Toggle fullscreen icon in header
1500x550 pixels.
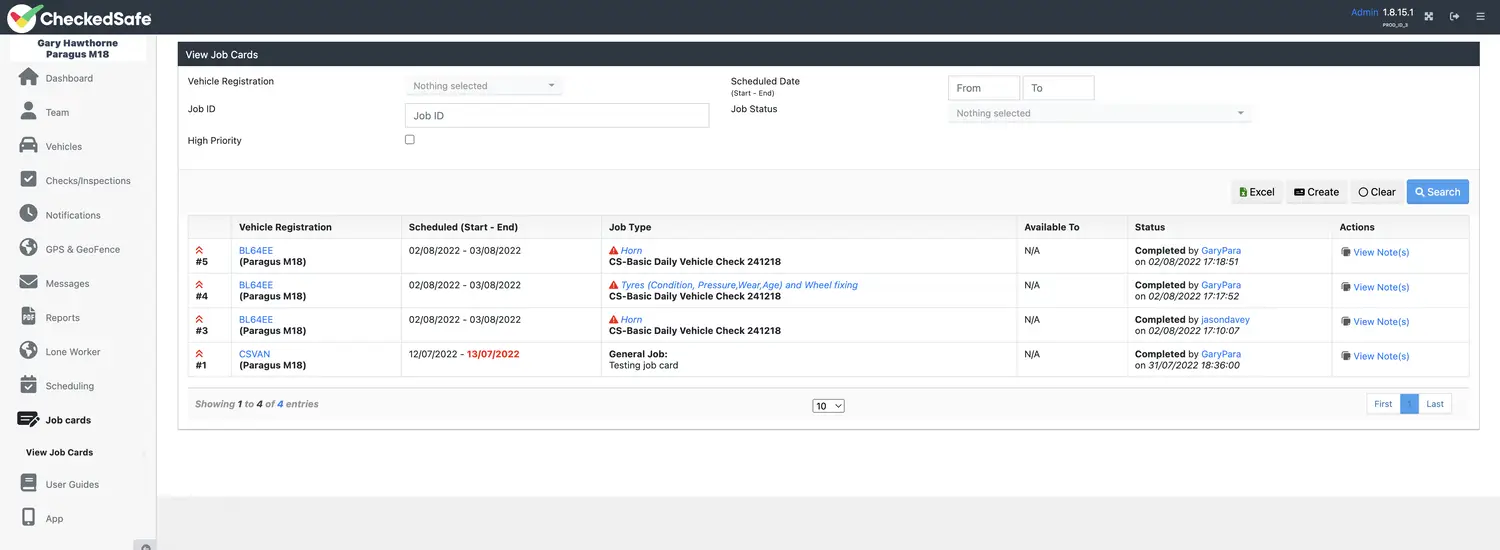1428,16
